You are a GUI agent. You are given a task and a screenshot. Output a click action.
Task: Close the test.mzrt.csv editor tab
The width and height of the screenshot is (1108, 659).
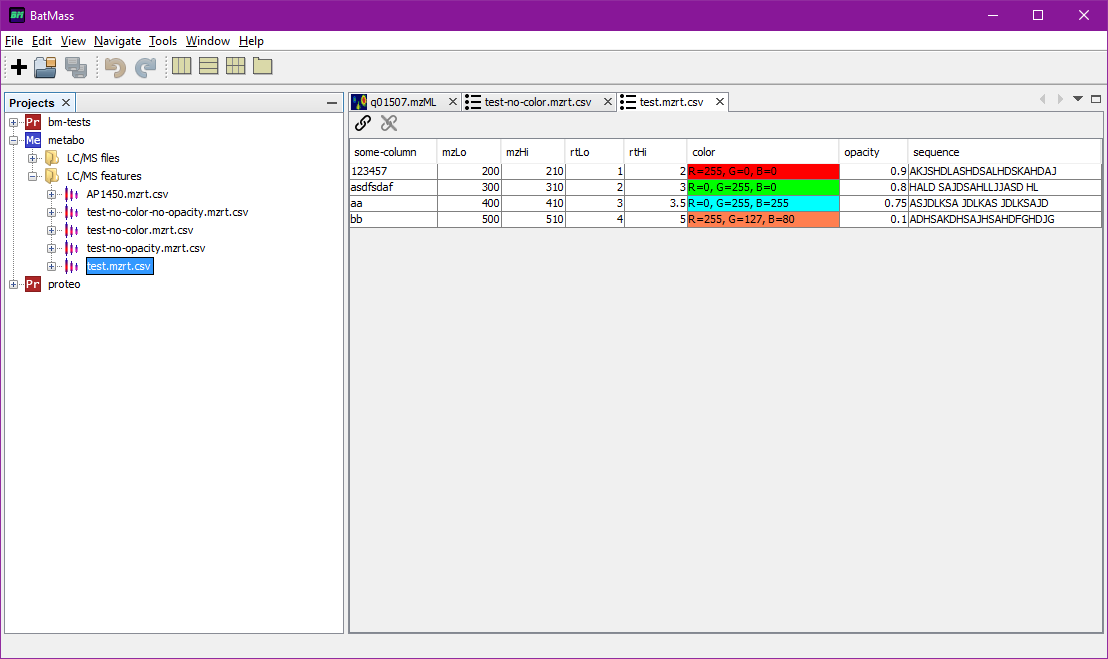click(x=720, y=102)
